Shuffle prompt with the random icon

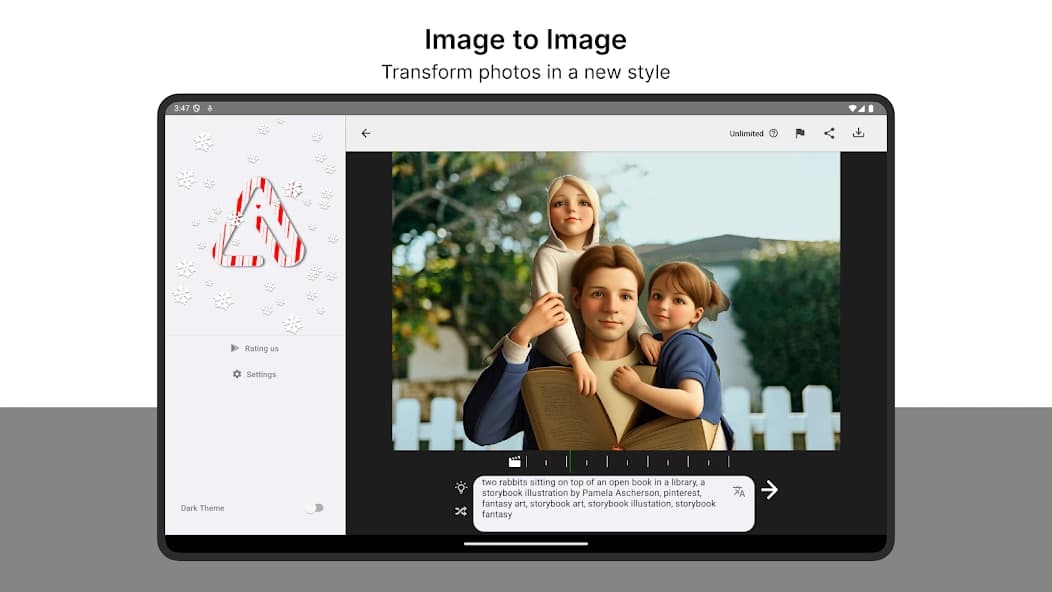tap(461, 511)
